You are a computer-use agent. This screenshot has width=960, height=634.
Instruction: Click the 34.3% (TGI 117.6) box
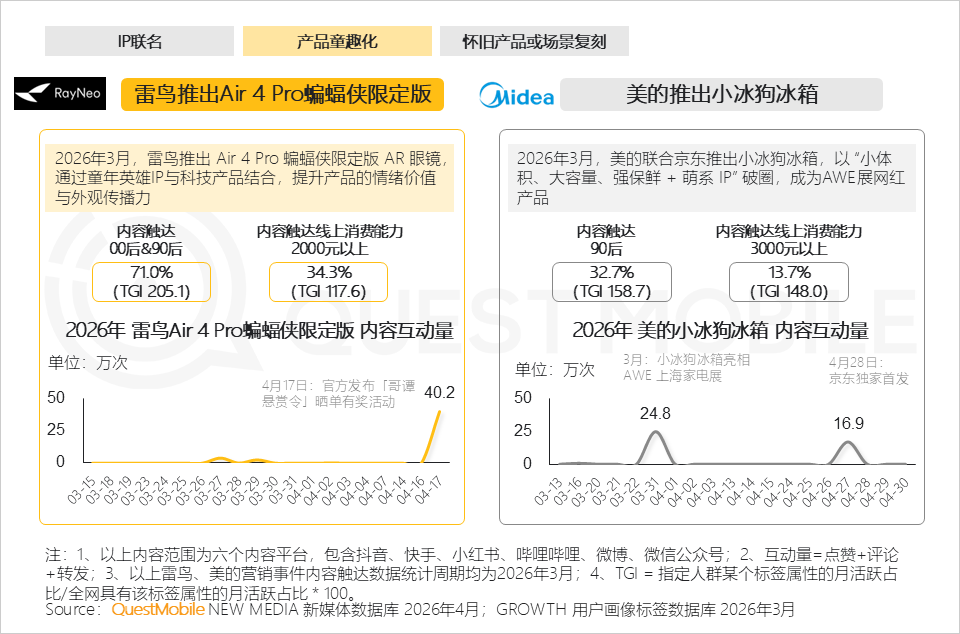pyautogui.click(x=328, y=282)
